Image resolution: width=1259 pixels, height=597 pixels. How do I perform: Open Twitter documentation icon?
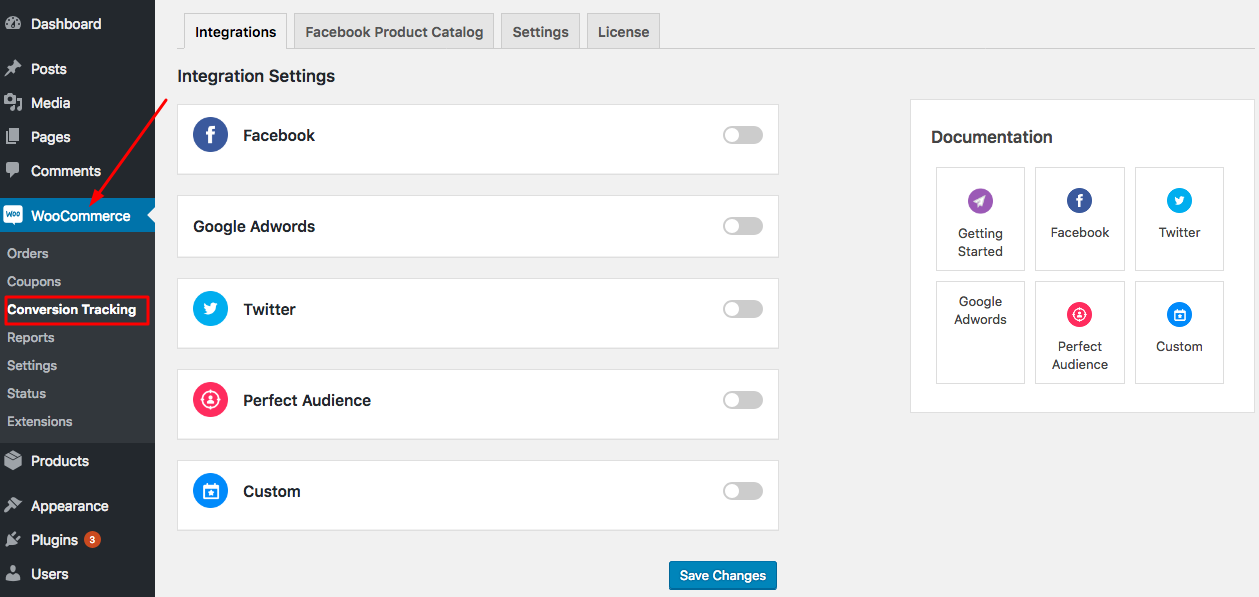(1179, 201)
